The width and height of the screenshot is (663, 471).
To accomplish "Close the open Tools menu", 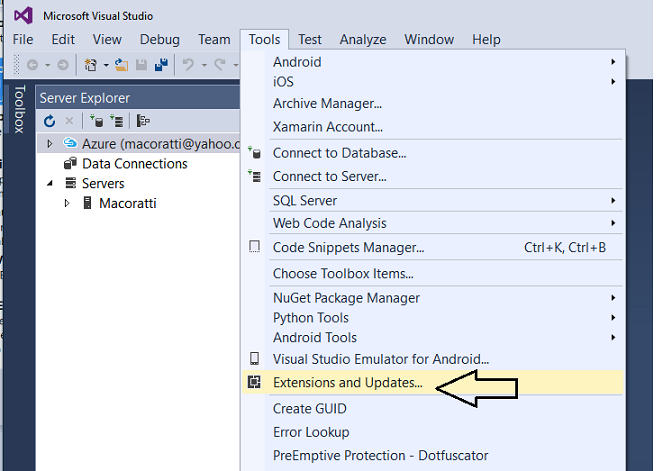I will (x=264, y=39).
